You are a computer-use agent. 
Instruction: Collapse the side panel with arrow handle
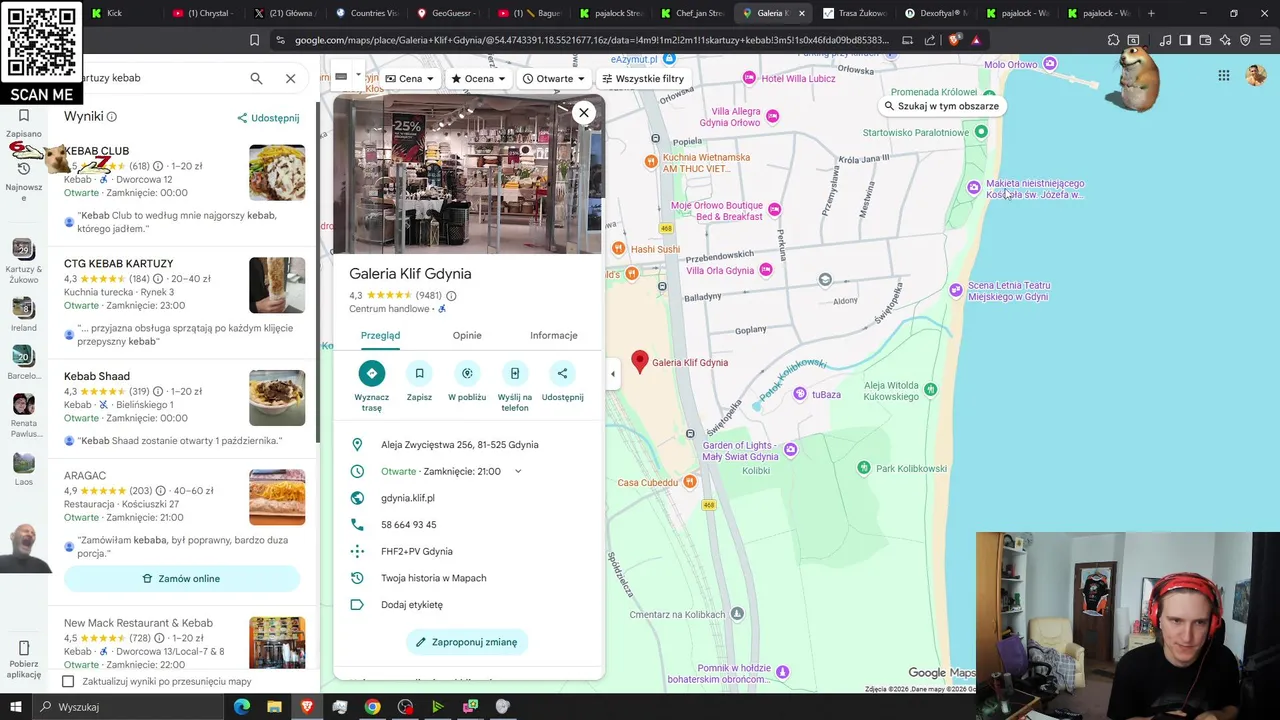tap(613, 374)
